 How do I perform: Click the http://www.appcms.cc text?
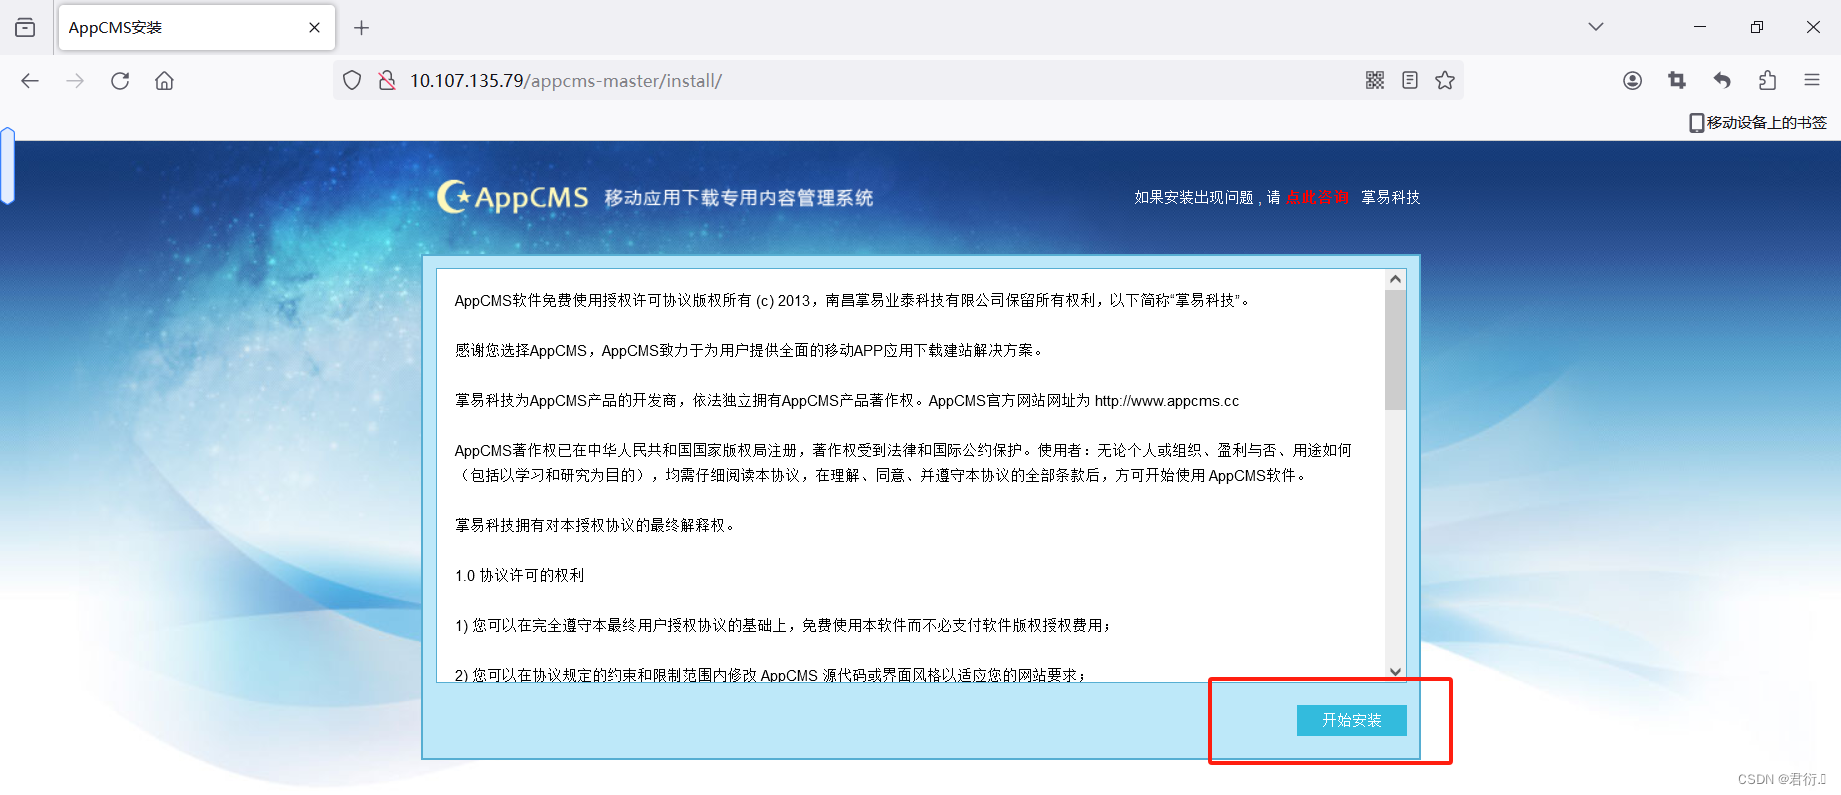click(x=1166, y=401)
